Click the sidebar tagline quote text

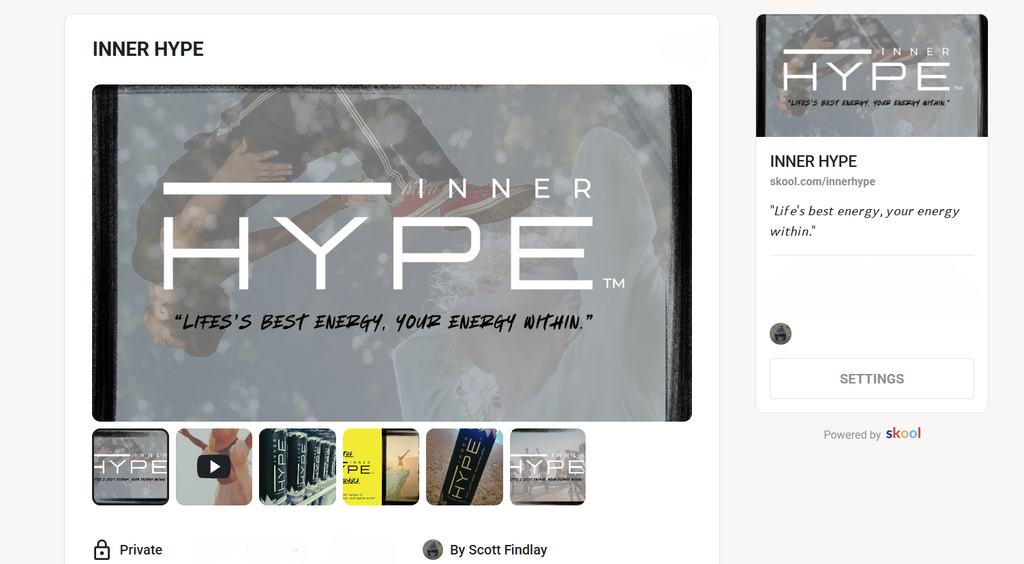[865, 221]
